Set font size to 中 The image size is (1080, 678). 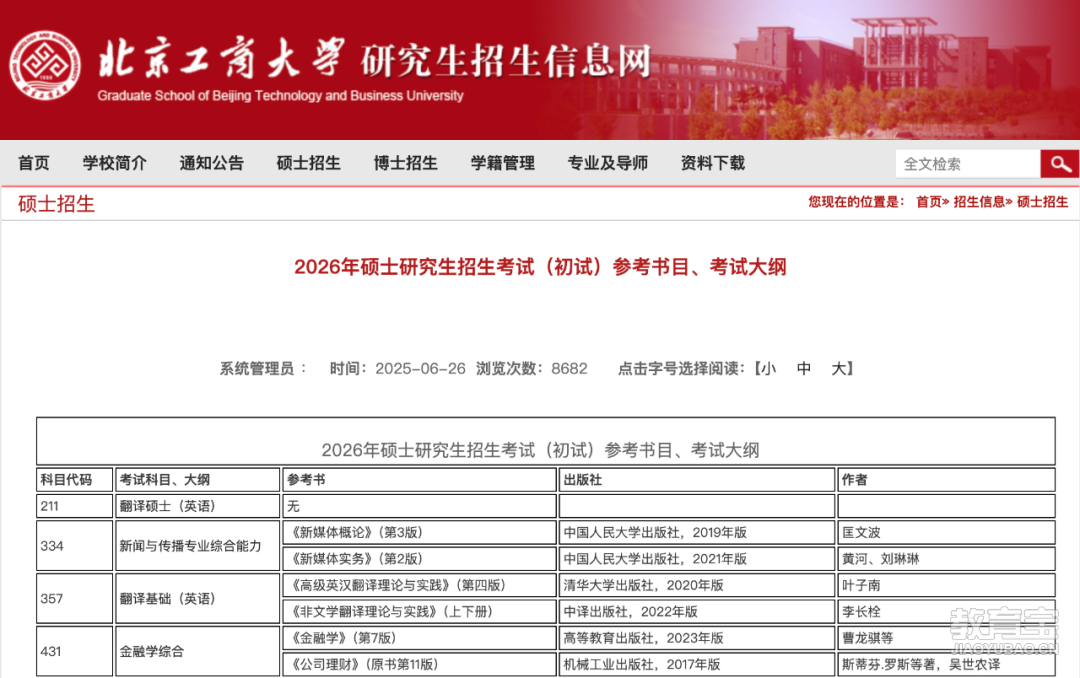click(x=803, y=368)
